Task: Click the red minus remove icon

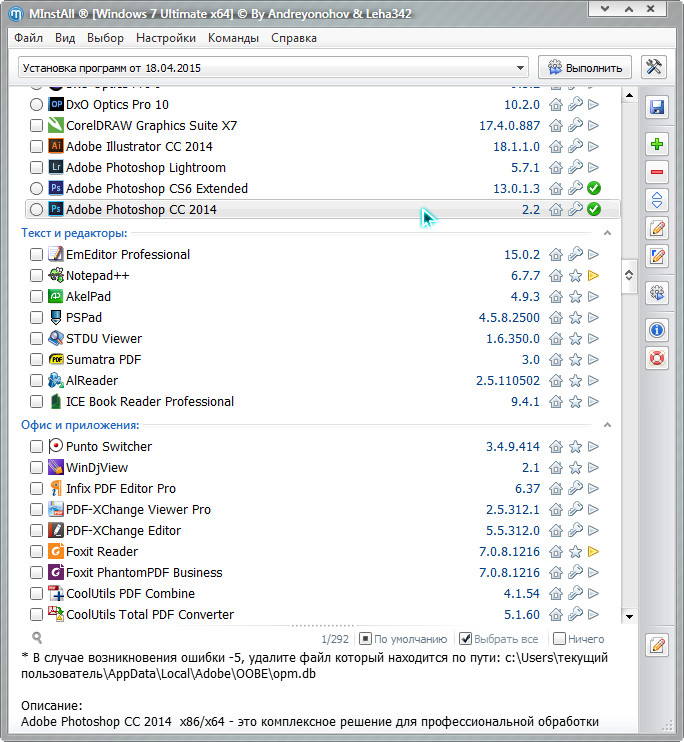Action: (657, 172)
